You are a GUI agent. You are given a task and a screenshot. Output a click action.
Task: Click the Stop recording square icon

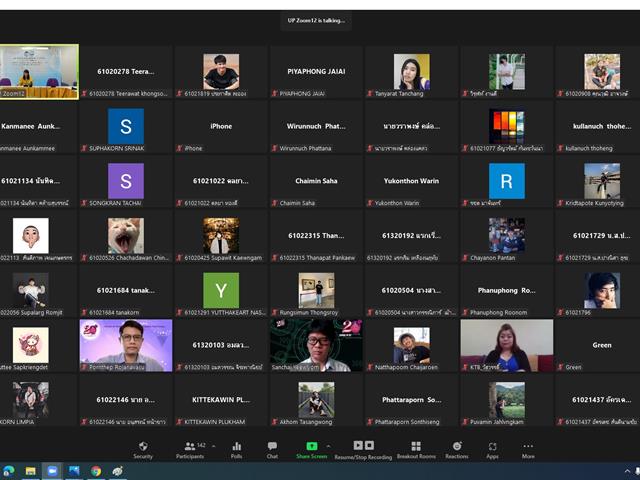pos(369,445)
